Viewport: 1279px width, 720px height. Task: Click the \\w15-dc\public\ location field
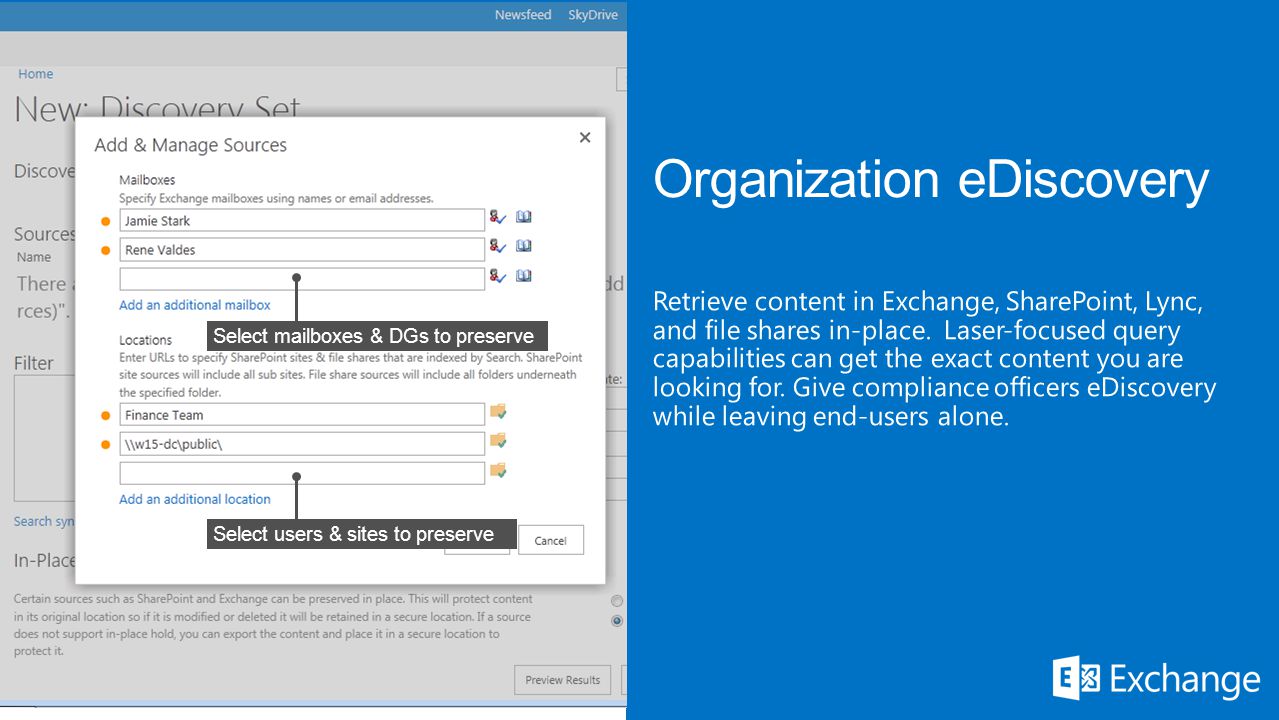[302, 444]
